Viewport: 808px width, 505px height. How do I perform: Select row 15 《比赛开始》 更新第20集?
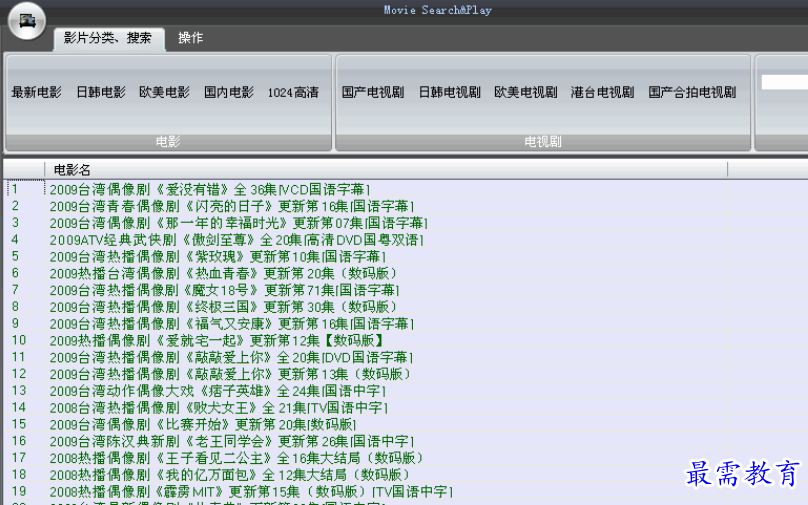click(203, 424)
